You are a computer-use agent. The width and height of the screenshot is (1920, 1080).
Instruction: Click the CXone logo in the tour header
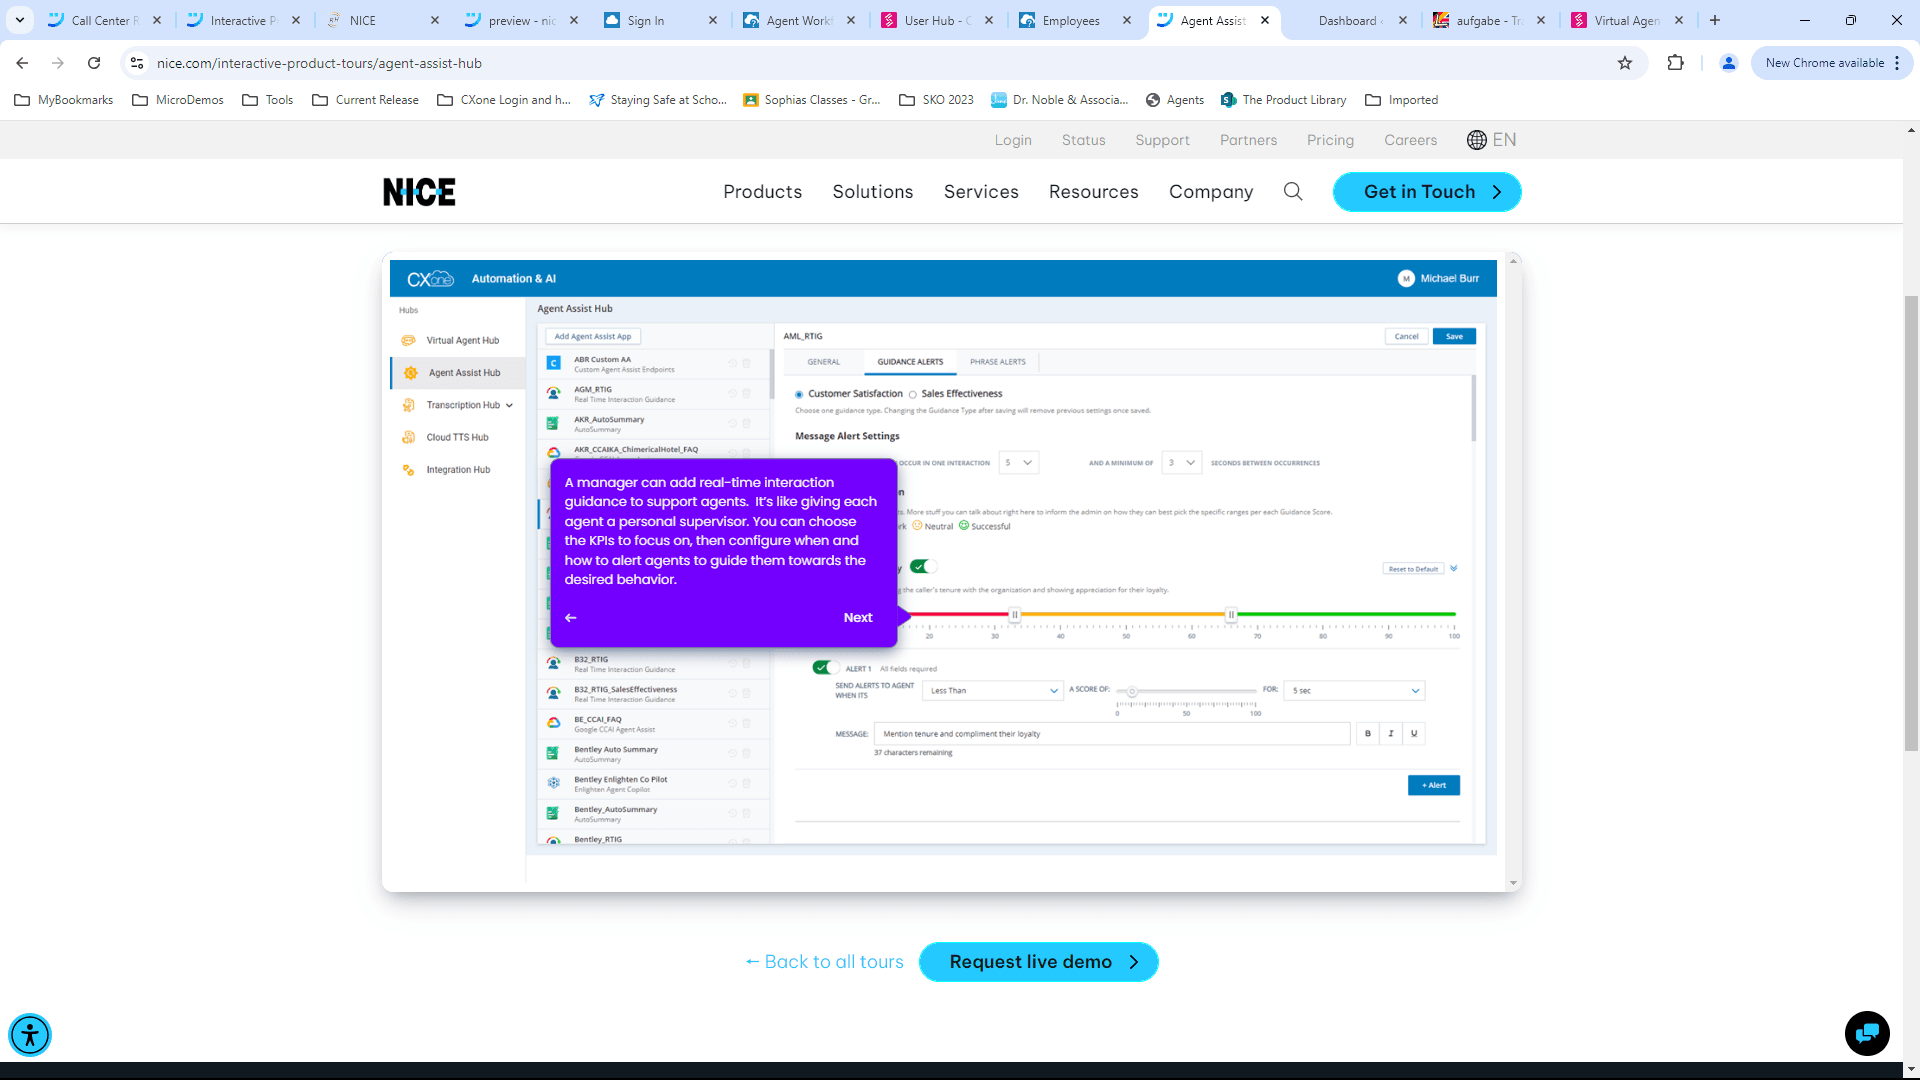pyautogui.click(x=430, y=279)
